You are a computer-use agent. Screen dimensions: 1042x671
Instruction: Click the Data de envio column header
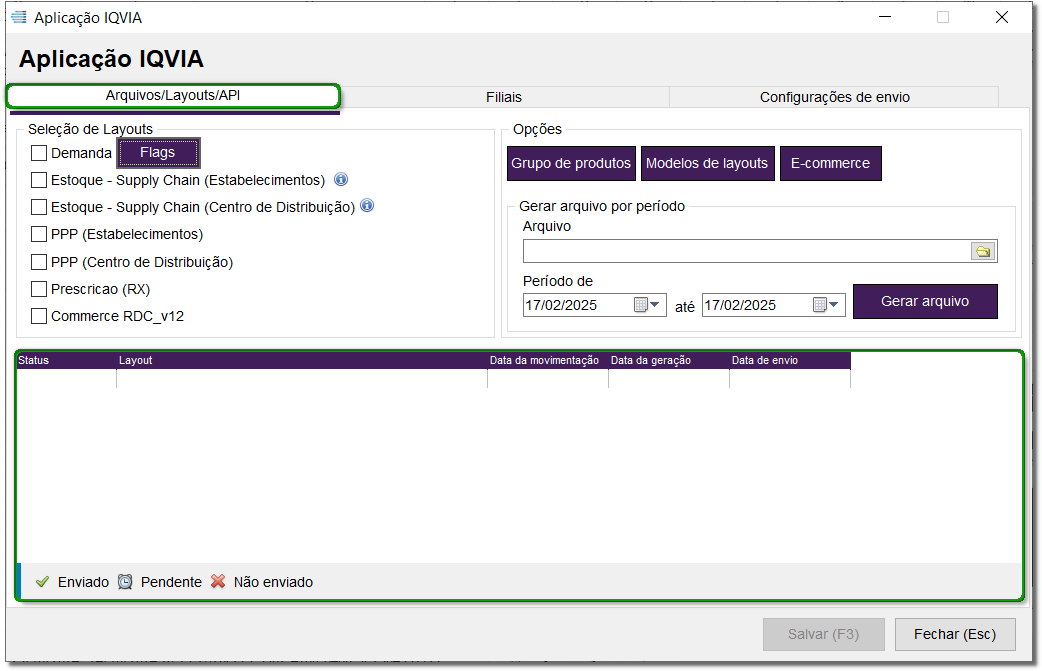[x=789, y=360]
